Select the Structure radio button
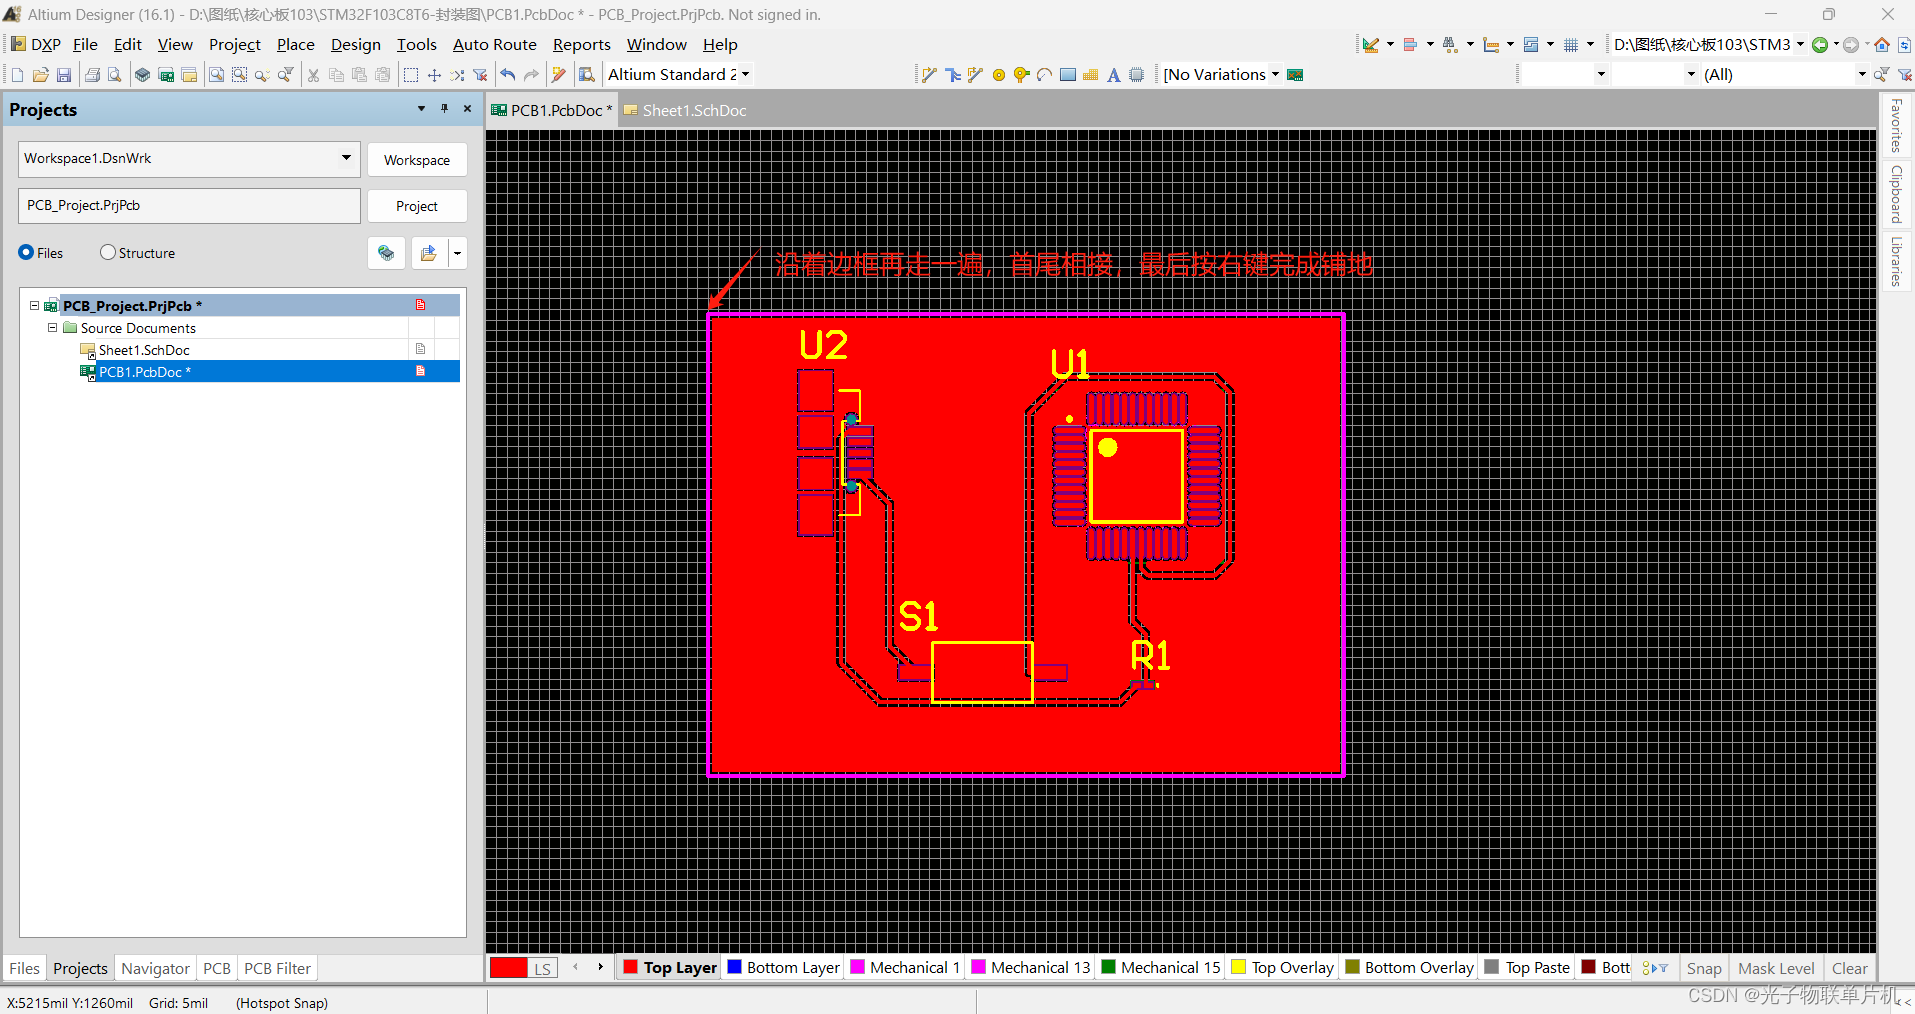Viewport: 1915px width, 1014px height. coord(108,253)
